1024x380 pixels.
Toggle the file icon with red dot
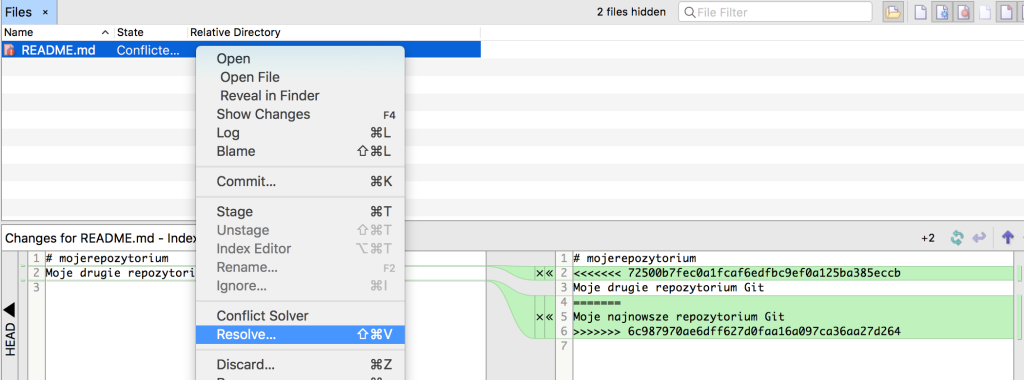point(964,12)
